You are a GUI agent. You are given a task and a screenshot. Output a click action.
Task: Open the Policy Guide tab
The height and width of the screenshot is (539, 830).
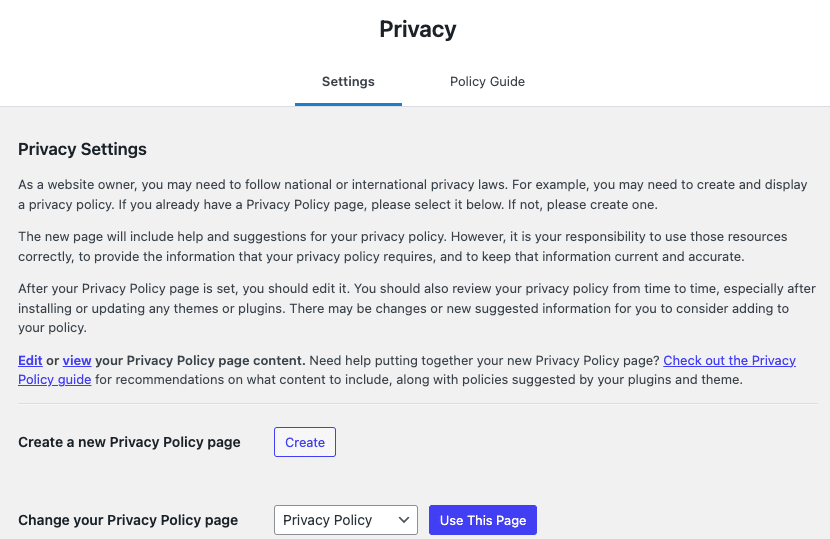point(487,82)
